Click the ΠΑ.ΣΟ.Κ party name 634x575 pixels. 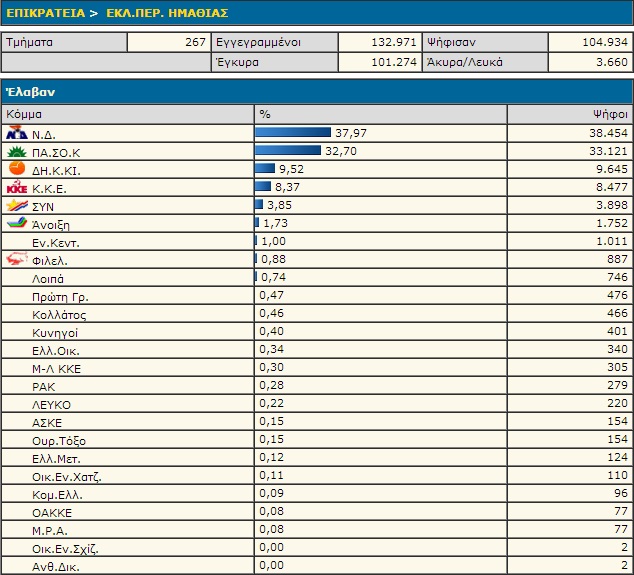(x=56, y=153)
